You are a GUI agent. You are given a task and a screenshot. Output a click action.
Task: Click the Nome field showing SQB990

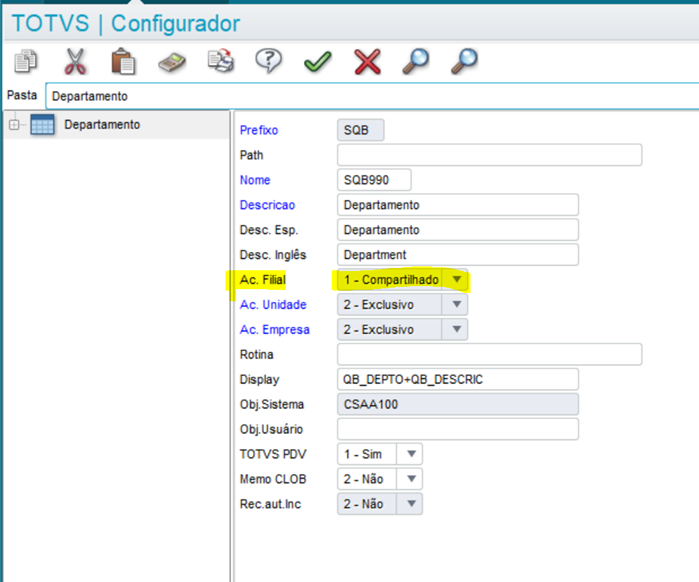pos(374,180)
